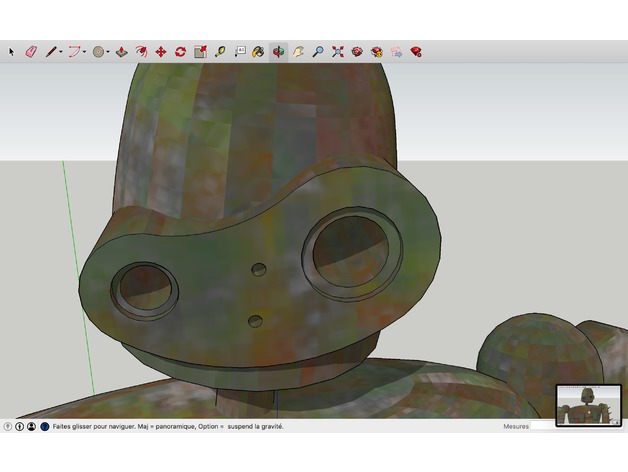Select the arrow Select tool
Image resolution: width=628 pixels, height=472 pixels.
(x=11, y=52)
